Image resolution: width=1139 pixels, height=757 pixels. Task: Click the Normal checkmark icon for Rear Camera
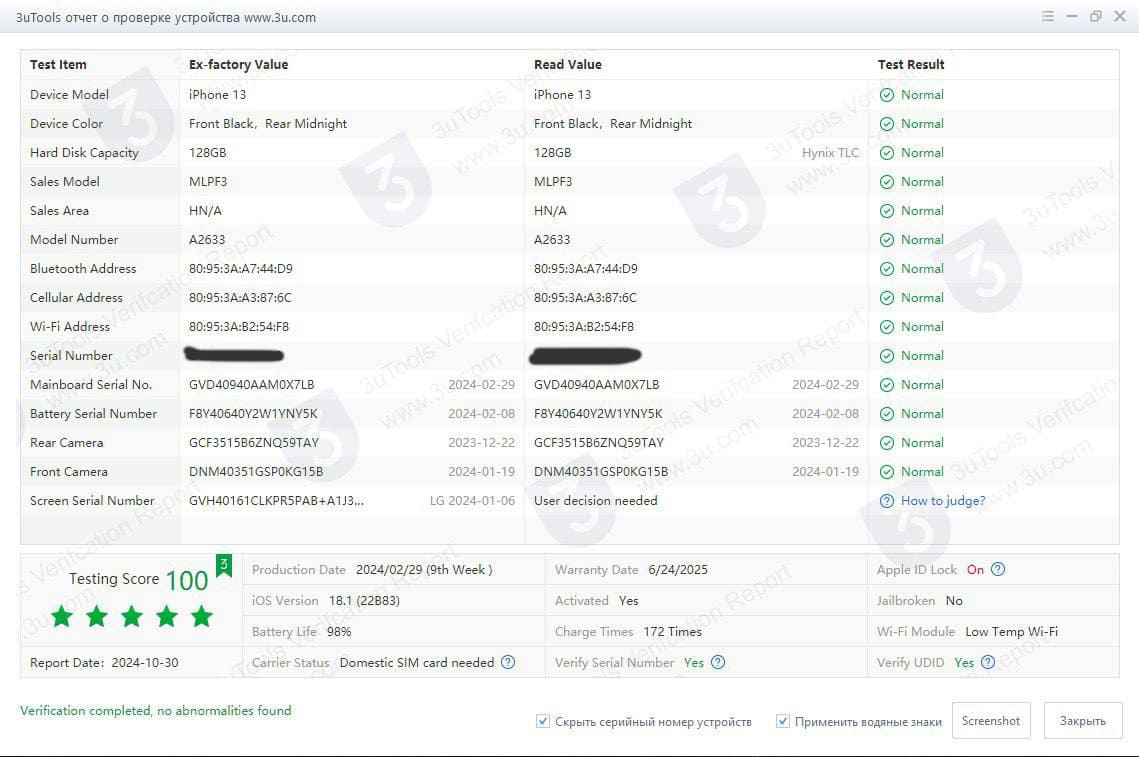[887, 444]
